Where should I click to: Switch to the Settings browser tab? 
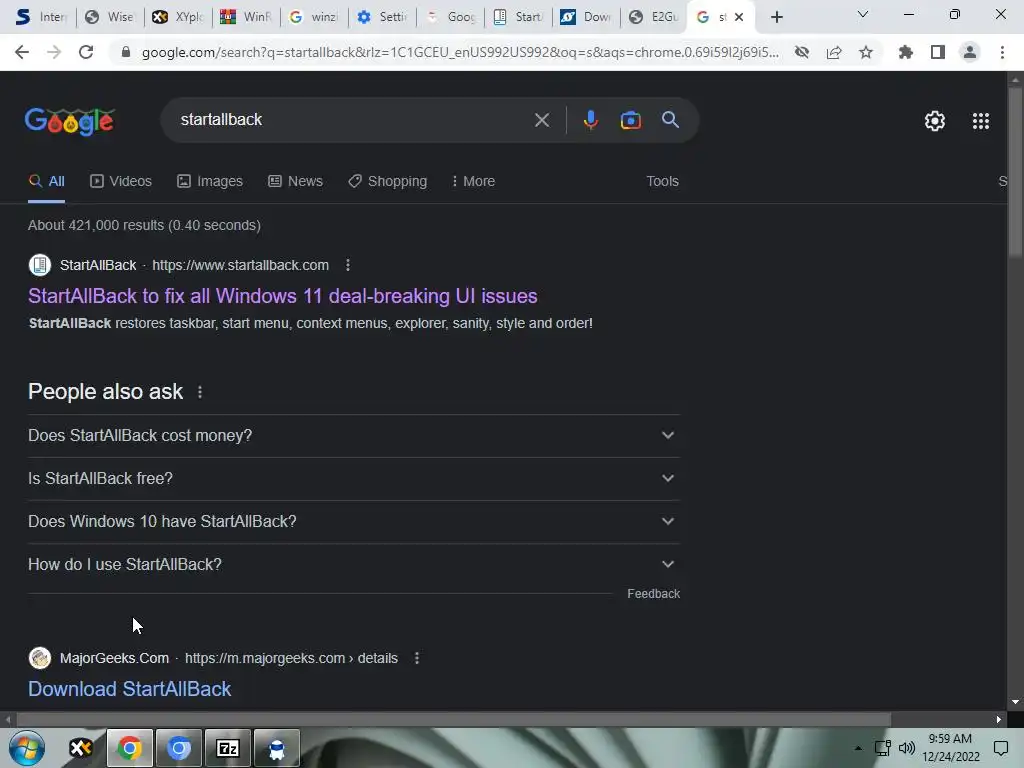(381, 17)
